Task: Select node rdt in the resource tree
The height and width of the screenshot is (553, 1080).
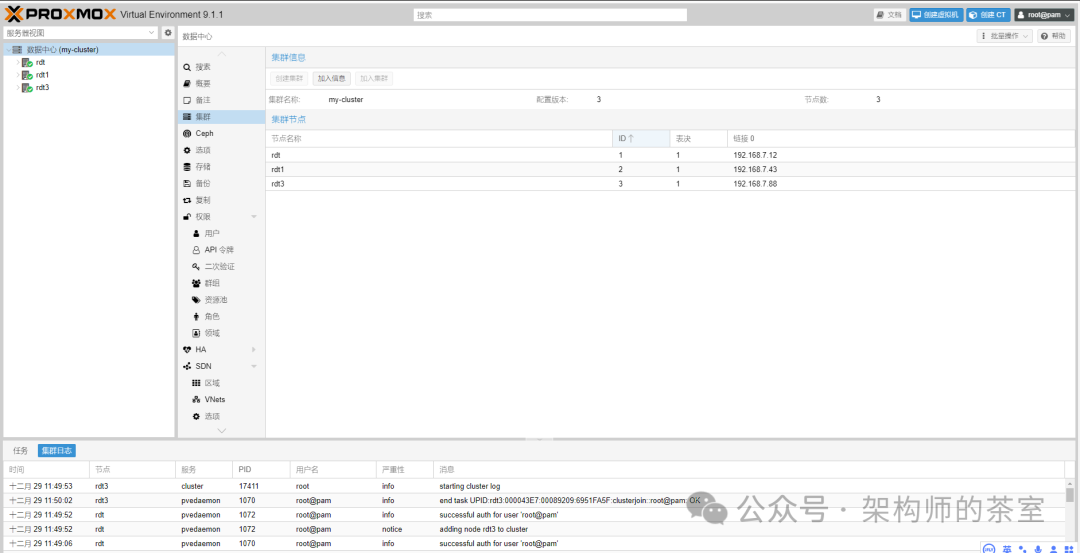Action: pos(40,62)
